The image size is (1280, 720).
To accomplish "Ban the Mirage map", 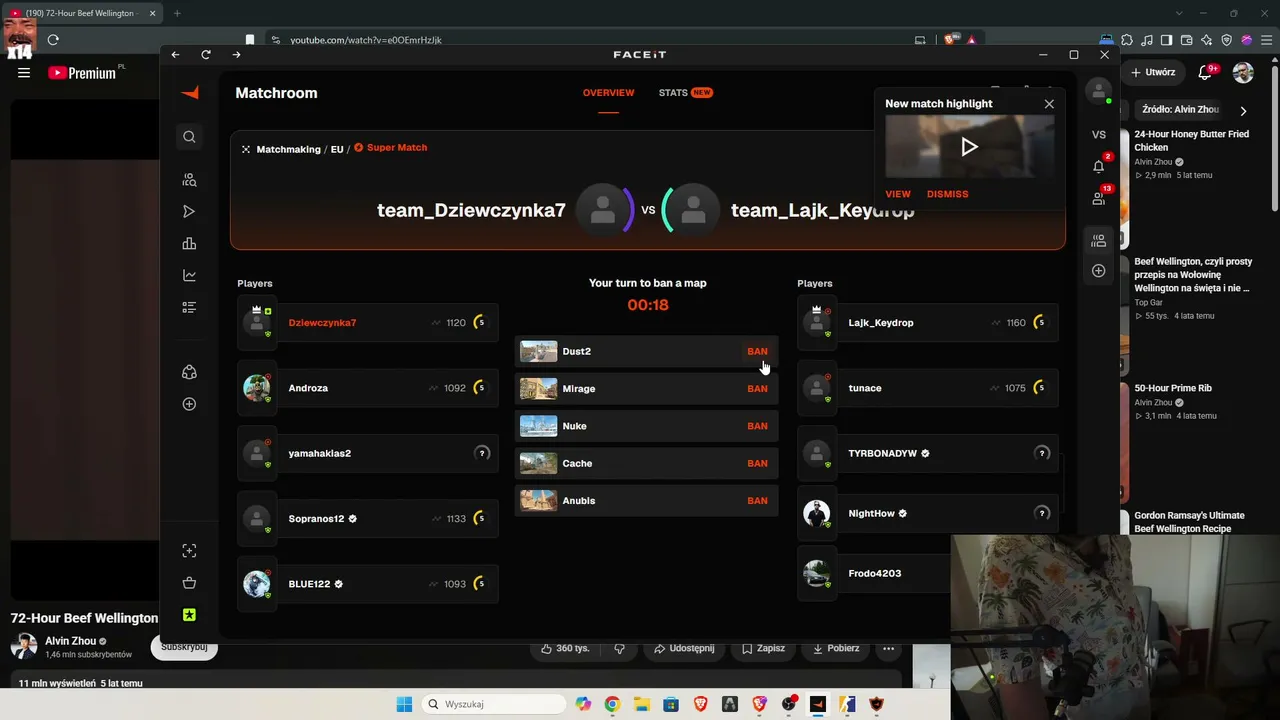I will point(757,389).
